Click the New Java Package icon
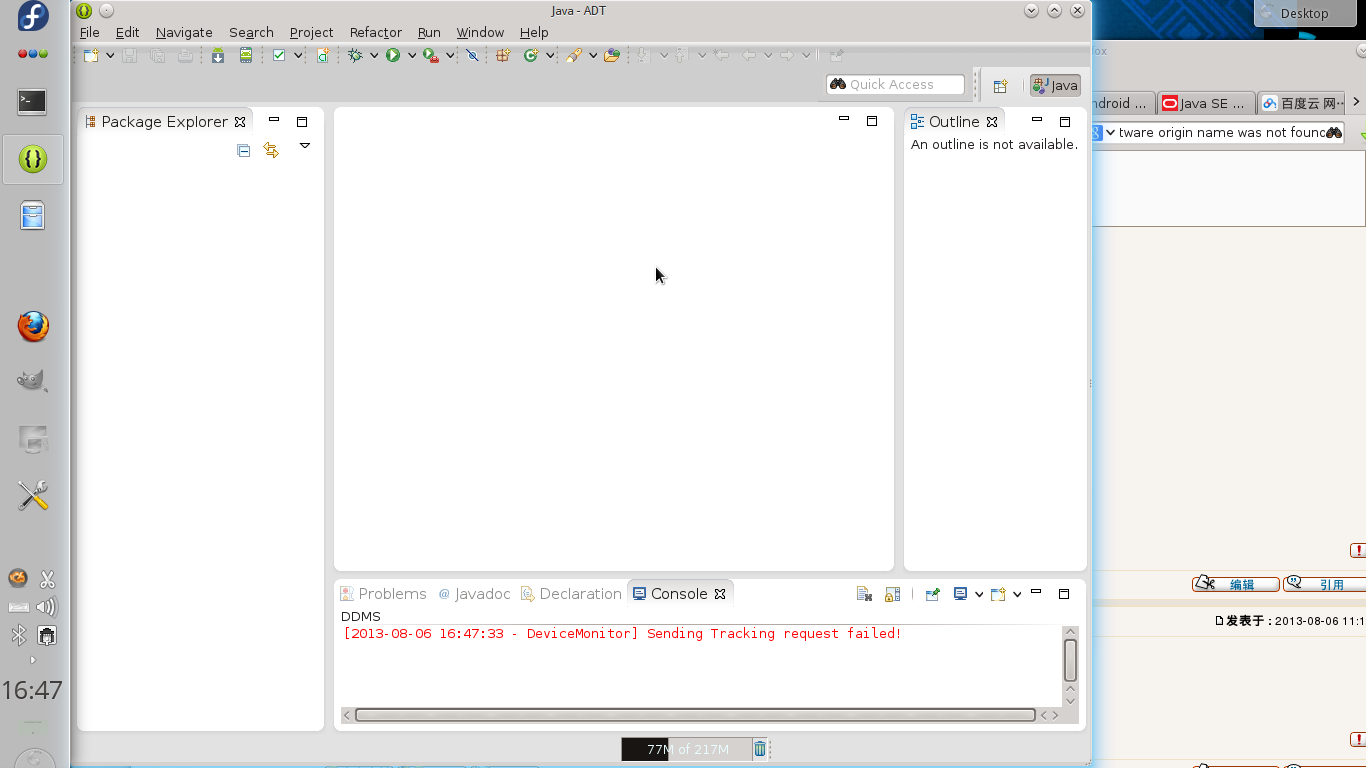 pos(503,56)
